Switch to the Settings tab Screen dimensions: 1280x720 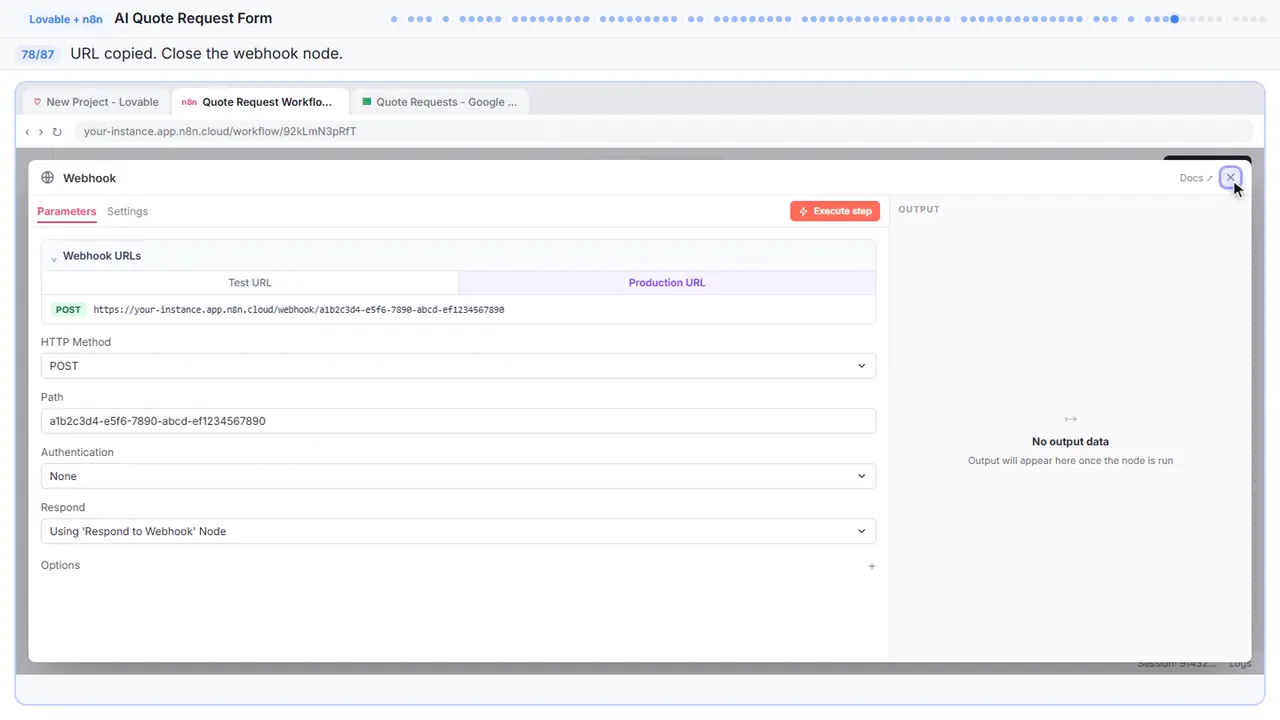pos(127,211)
